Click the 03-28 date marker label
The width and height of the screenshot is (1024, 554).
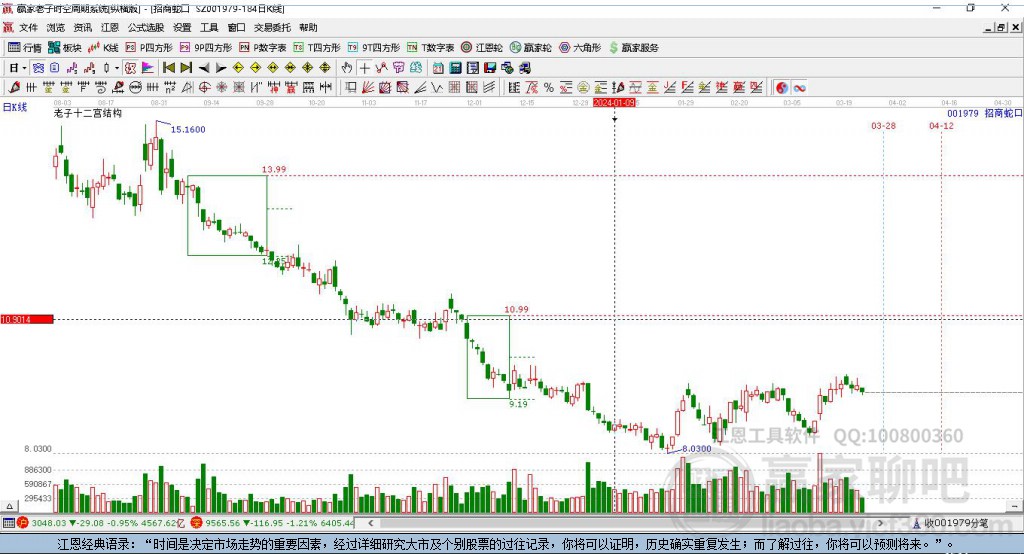pos(883,125)
